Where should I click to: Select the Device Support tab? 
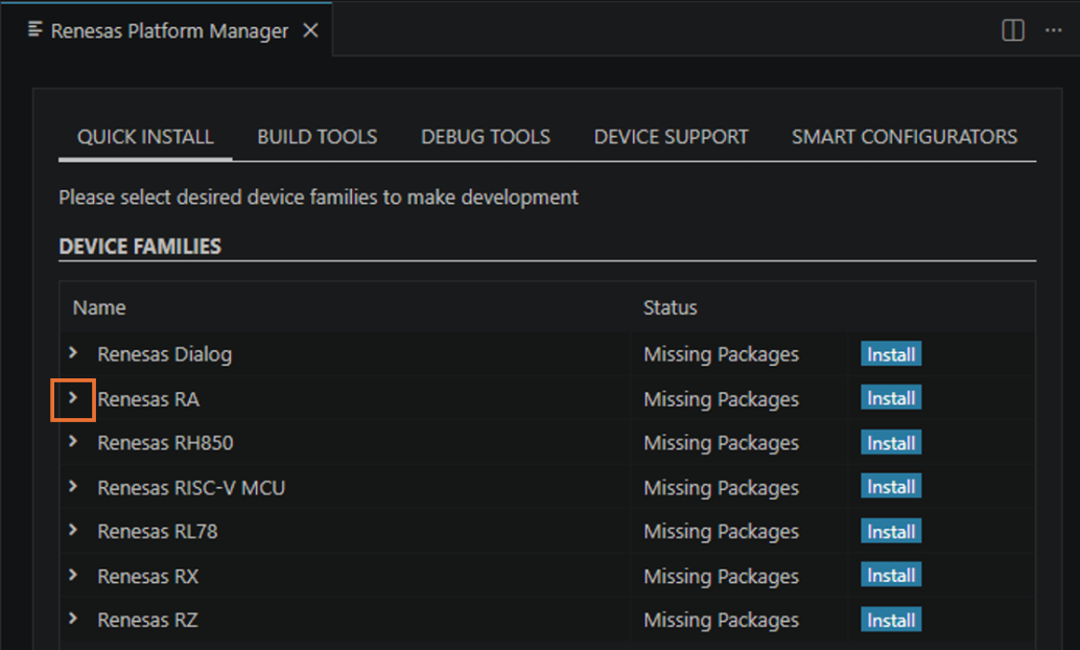point(671,137)
